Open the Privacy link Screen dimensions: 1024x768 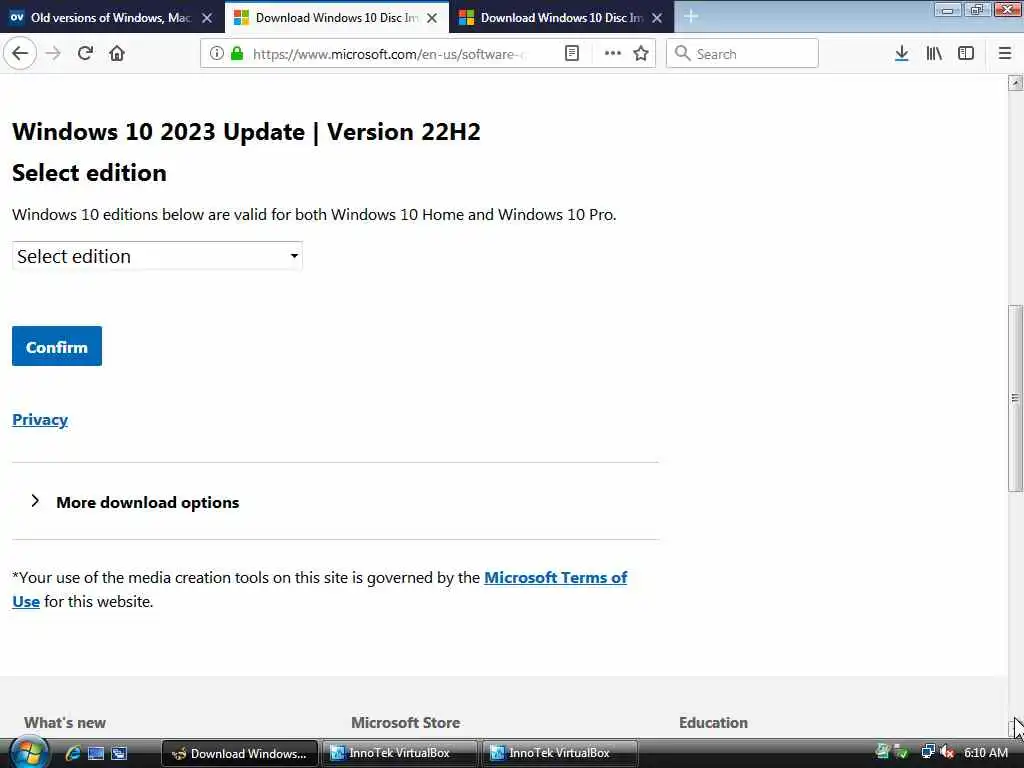tap(40, 420)
